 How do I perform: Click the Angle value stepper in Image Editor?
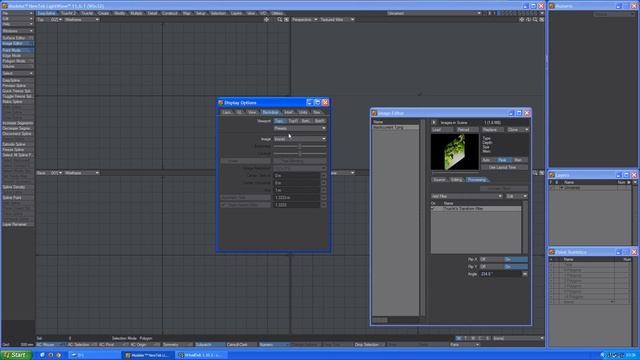[x=525, y=274]
